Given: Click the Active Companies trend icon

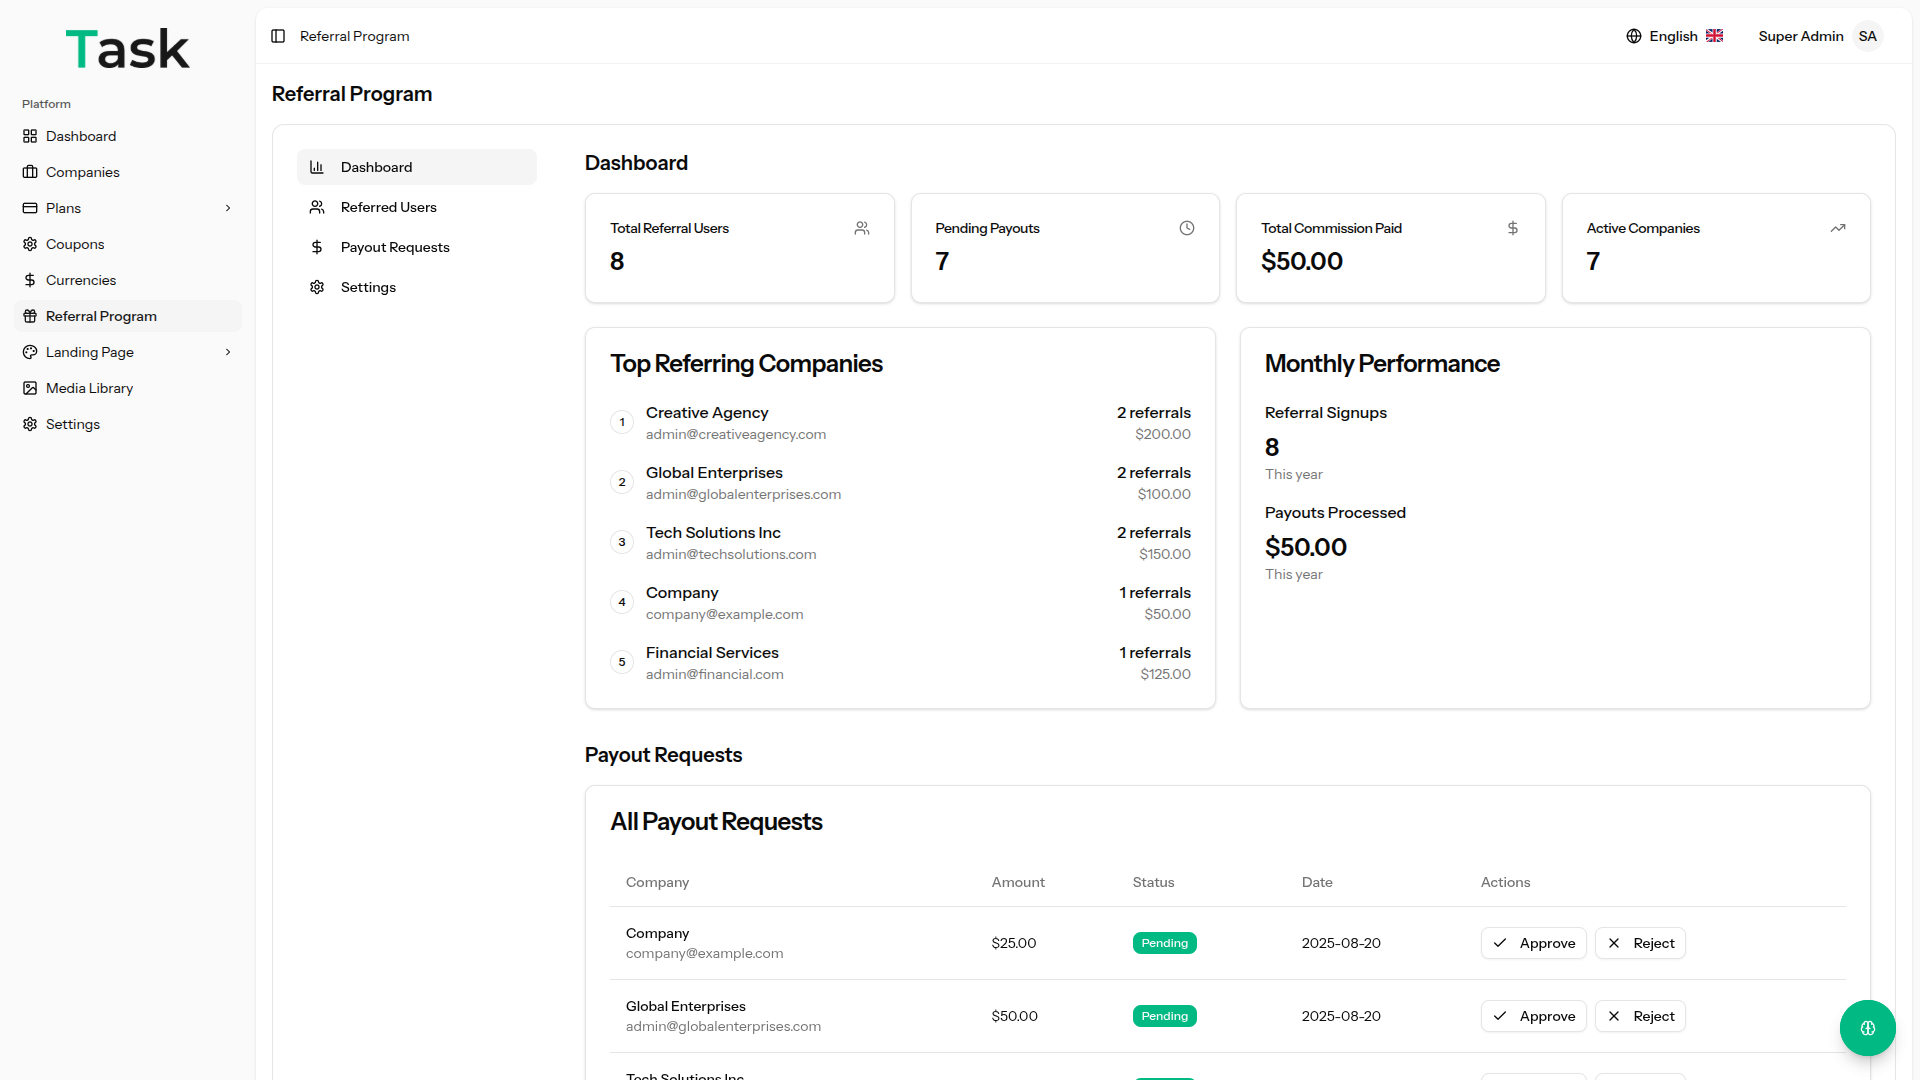Looking at the screenshot, I should [1838, 228].
